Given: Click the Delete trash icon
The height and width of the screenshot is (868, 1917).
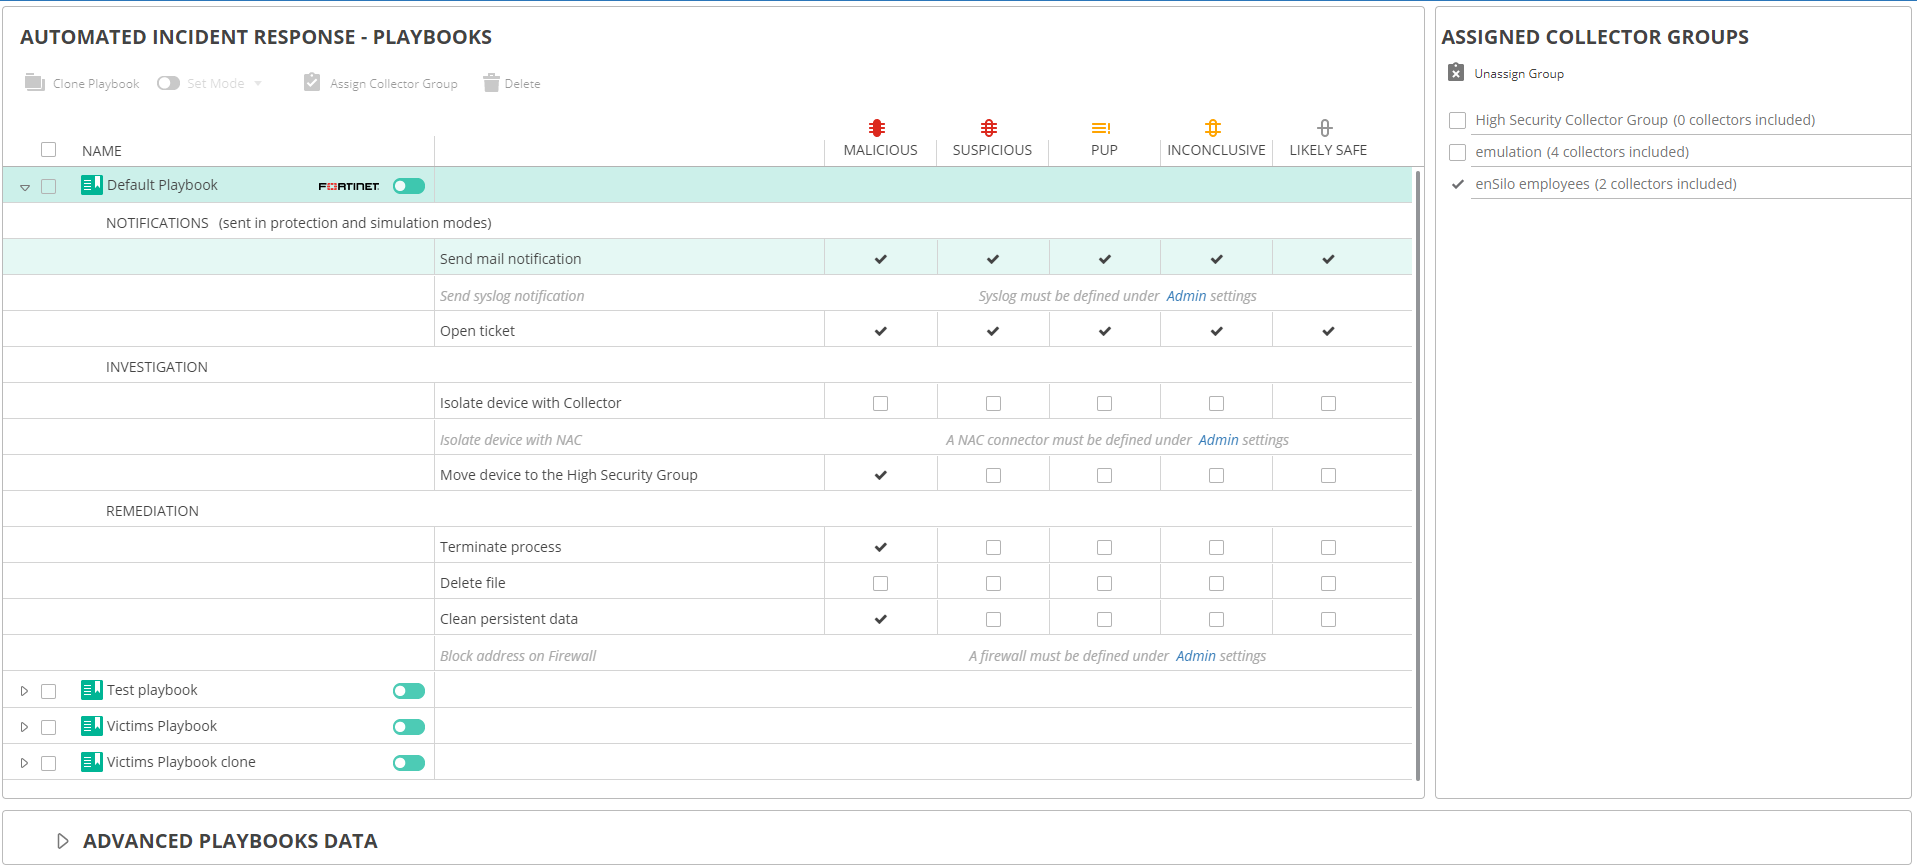Looking at the screenshot, I should pos(491,83).
